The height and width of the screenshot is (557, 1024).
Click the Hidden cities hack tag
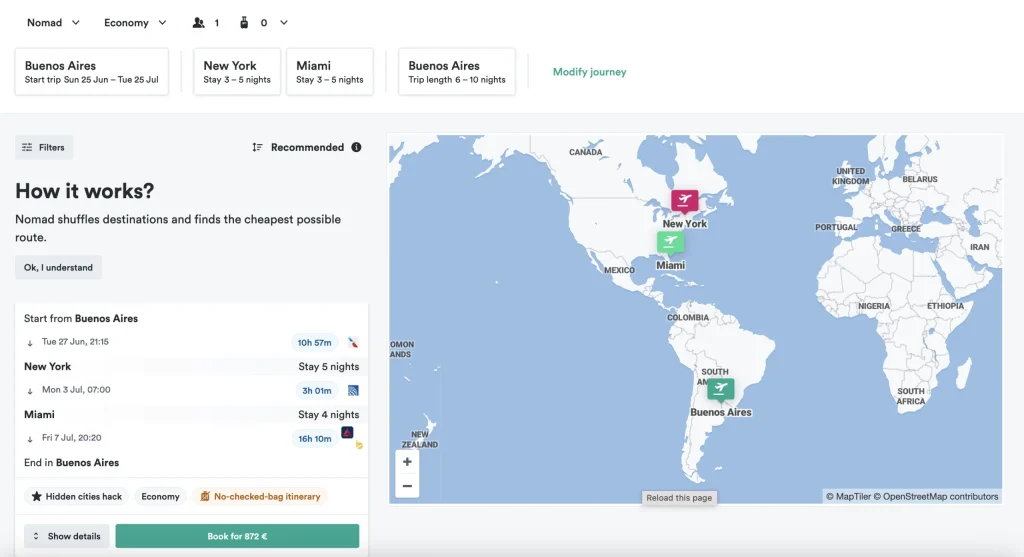(76, 496)
